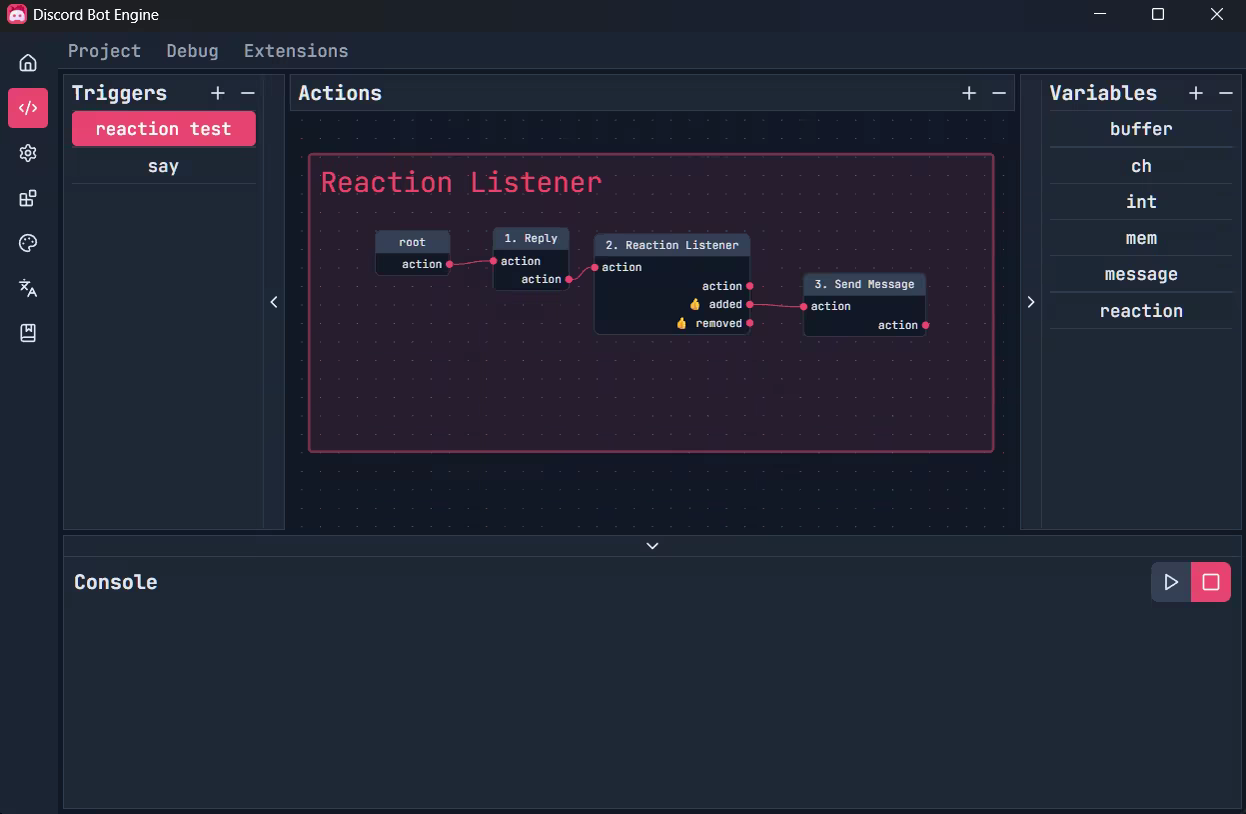Image resolution: width=1246 pixels, height=814 pixels.
Task: Open the Project menu
Action: pos(104,51)
